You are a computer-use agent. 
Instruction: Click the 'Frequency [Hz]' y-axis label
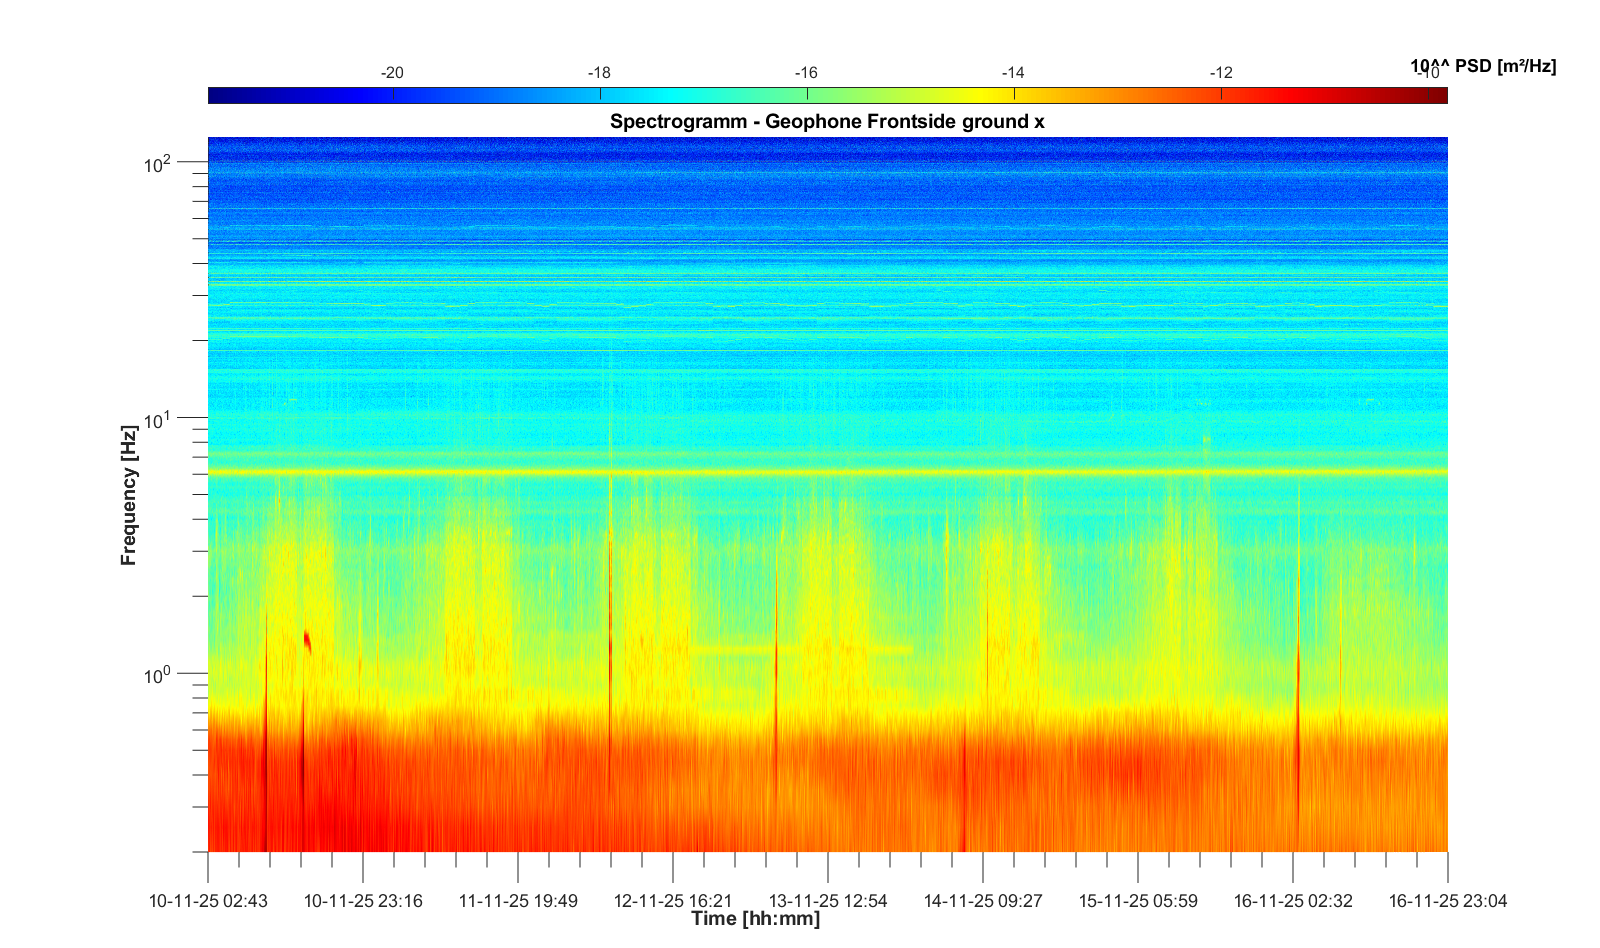coord(128,495)
